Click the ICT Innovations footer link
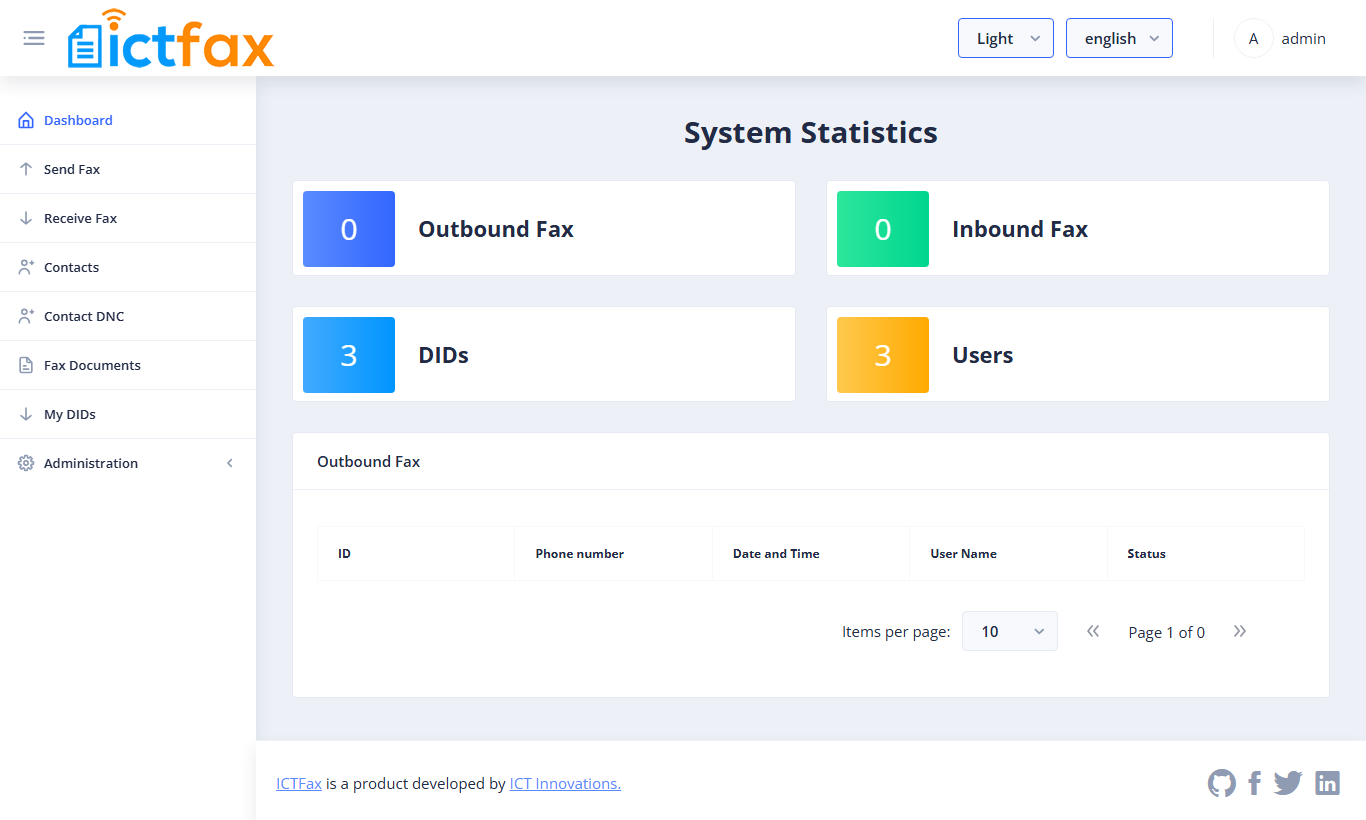The image size is (1366, 820). click(x=565, y=784)
